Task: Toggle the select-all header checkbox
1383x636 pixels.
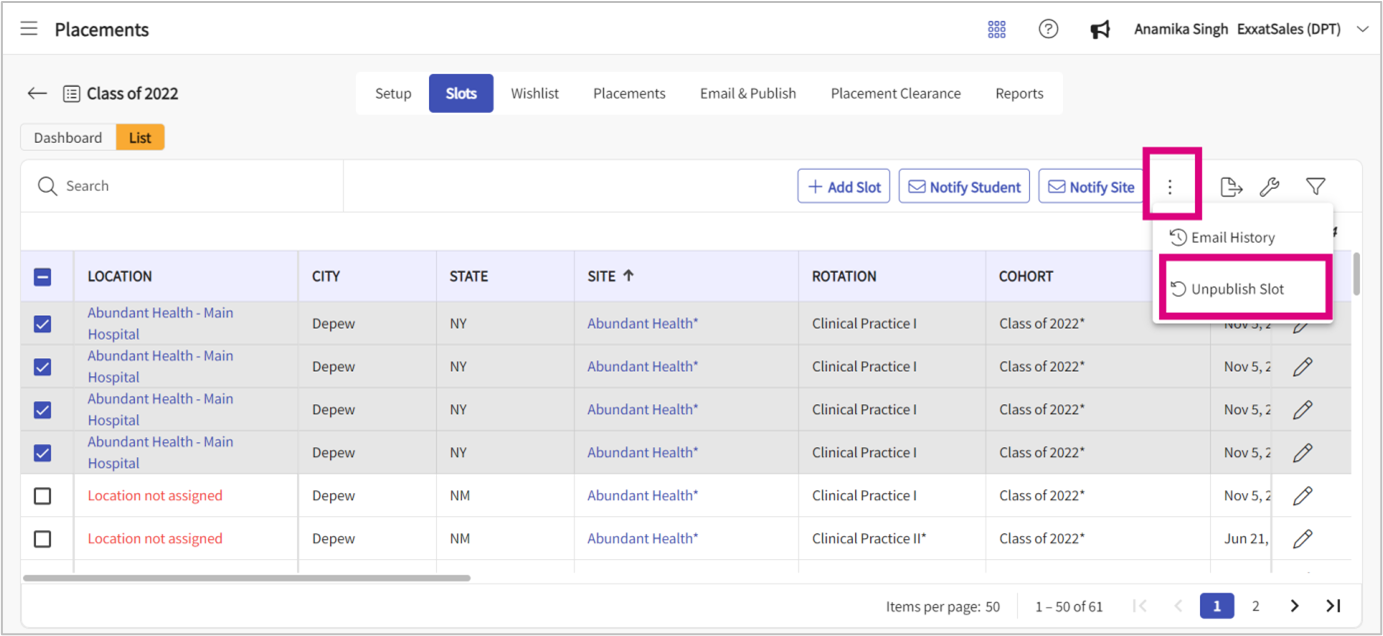Action: [43, 277]
